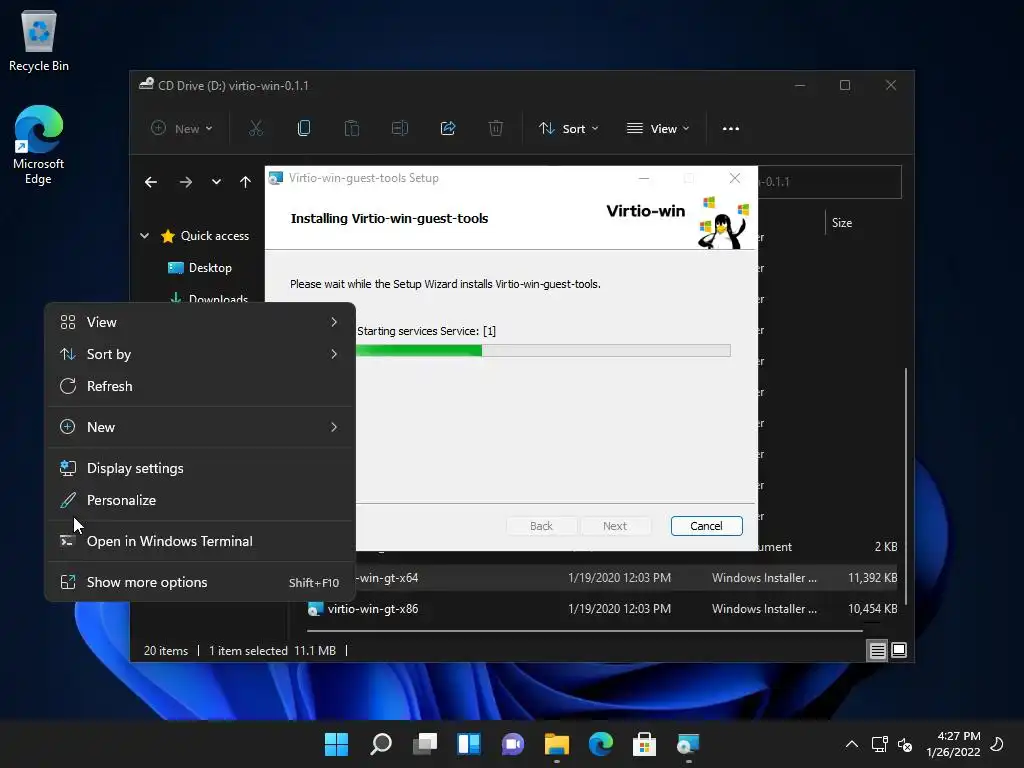
Task: Open recent locations dropdown chevron
Action: click(x=216, y=182)
